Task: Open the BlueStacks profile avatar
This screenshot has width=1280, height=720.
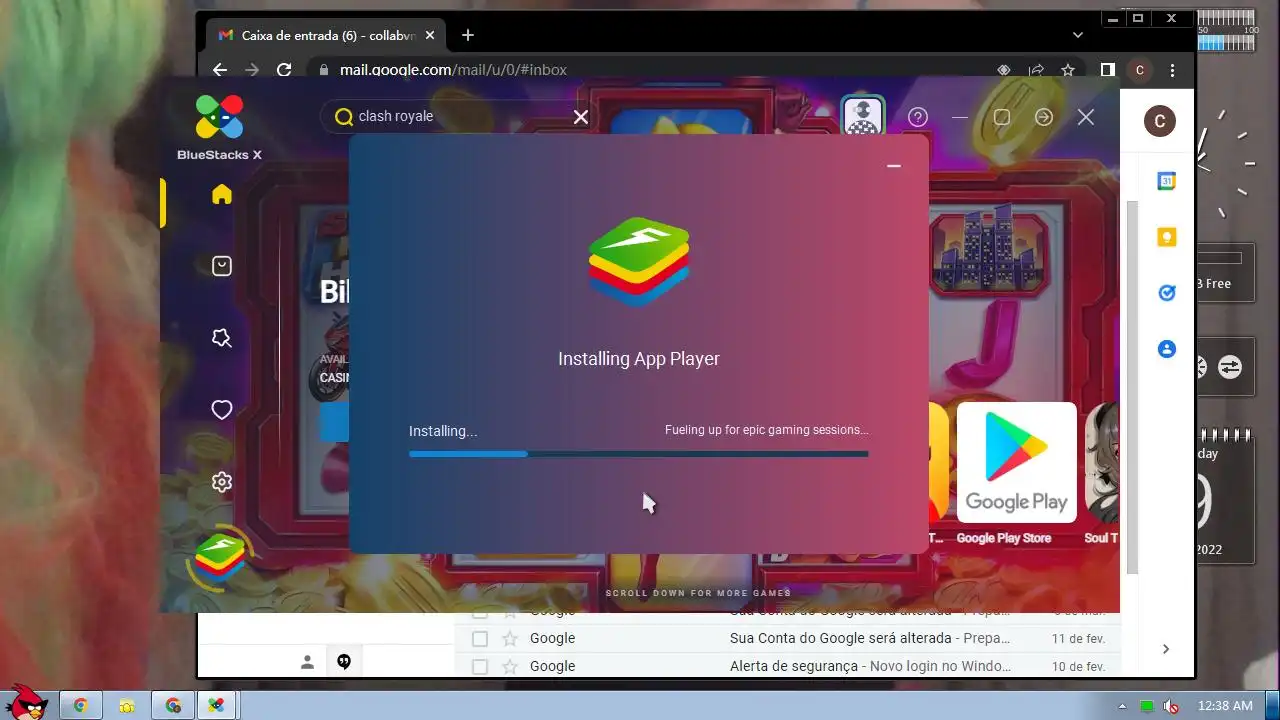Action: pos(863,117)
